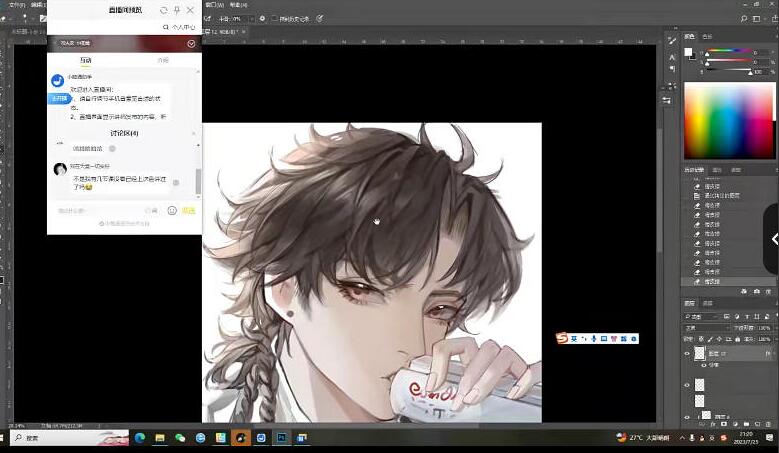Open brush smoothing gear options
The image size is (779, 453).
click(x=262, y=18)
